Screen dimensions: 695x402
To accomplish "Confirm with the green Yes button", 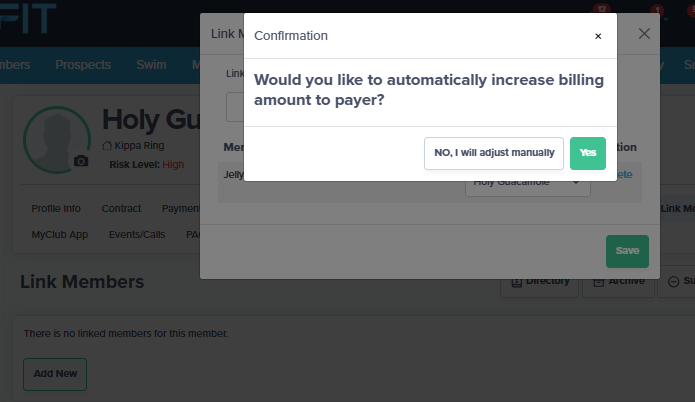I will pyautogui.click(x=588, y=153).
